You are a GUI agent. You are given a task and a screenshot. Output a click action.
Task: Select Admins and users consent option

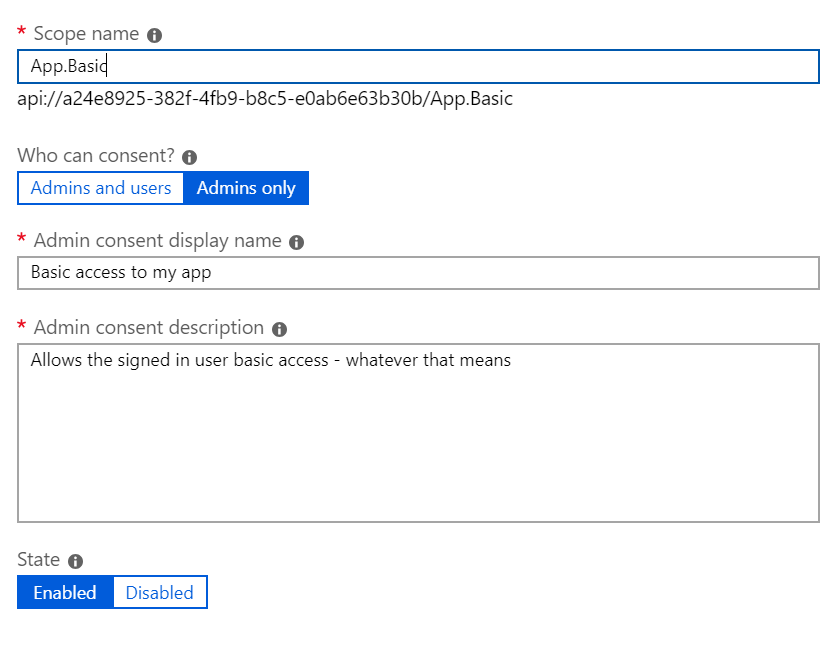coord(100,188)
